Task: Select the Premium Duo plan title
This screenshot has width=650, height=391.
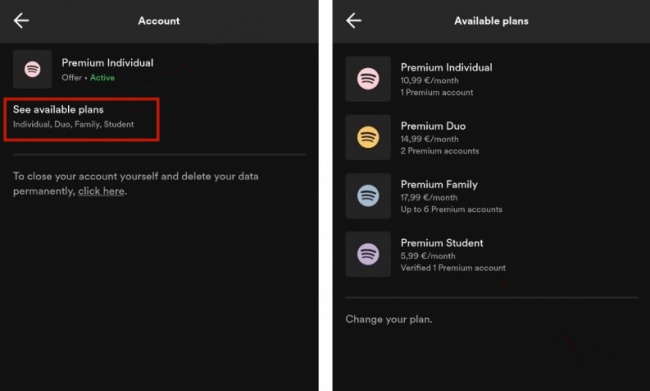Action: pos(433,126)
